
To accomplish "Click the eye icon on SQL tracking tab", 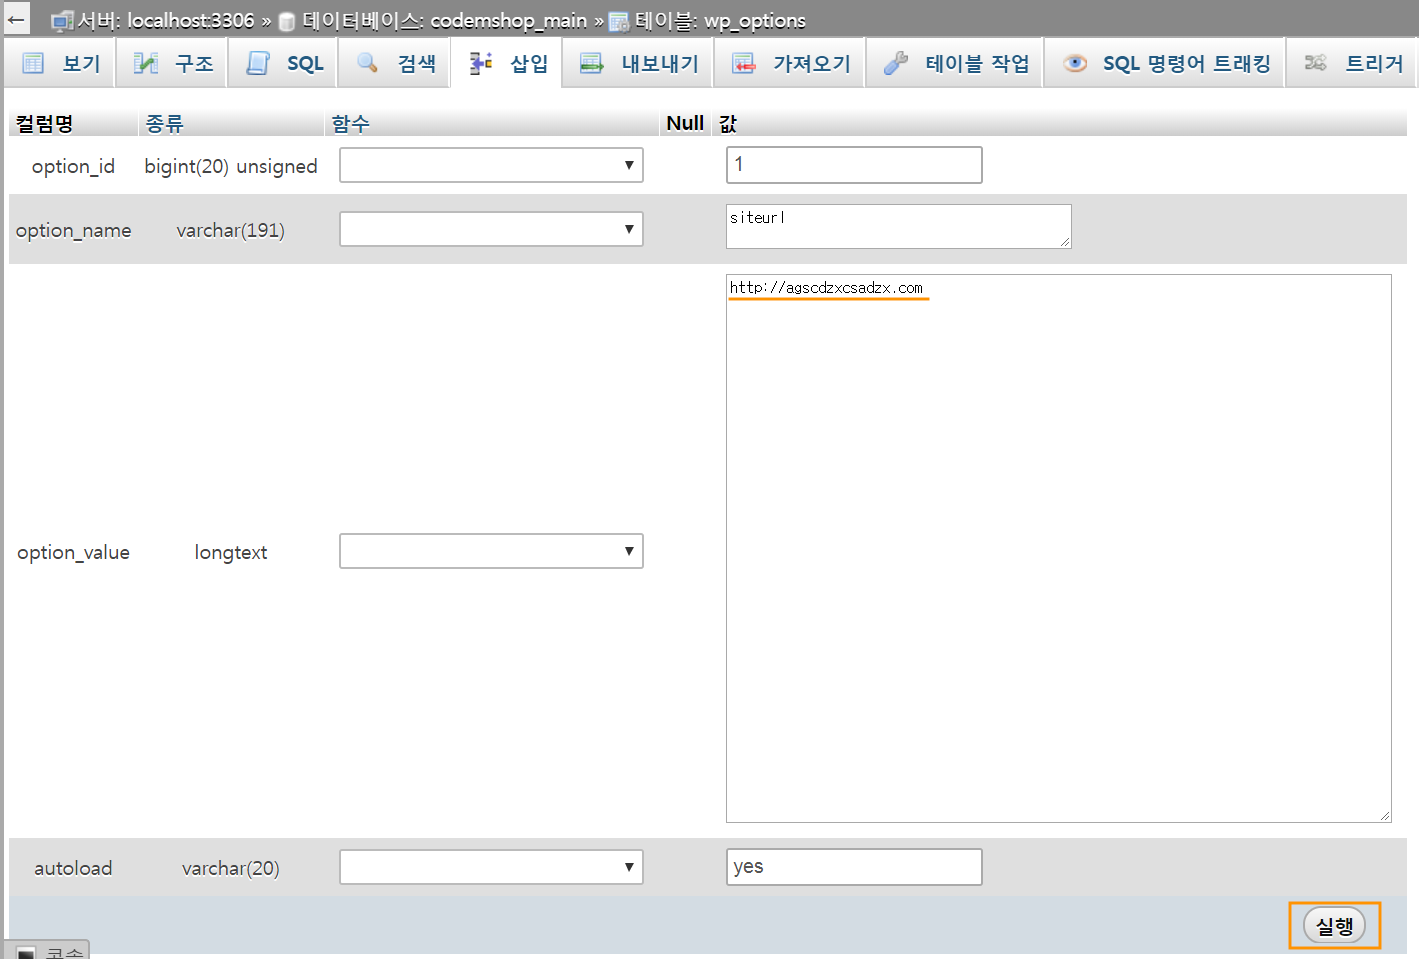I will 1075,63.
